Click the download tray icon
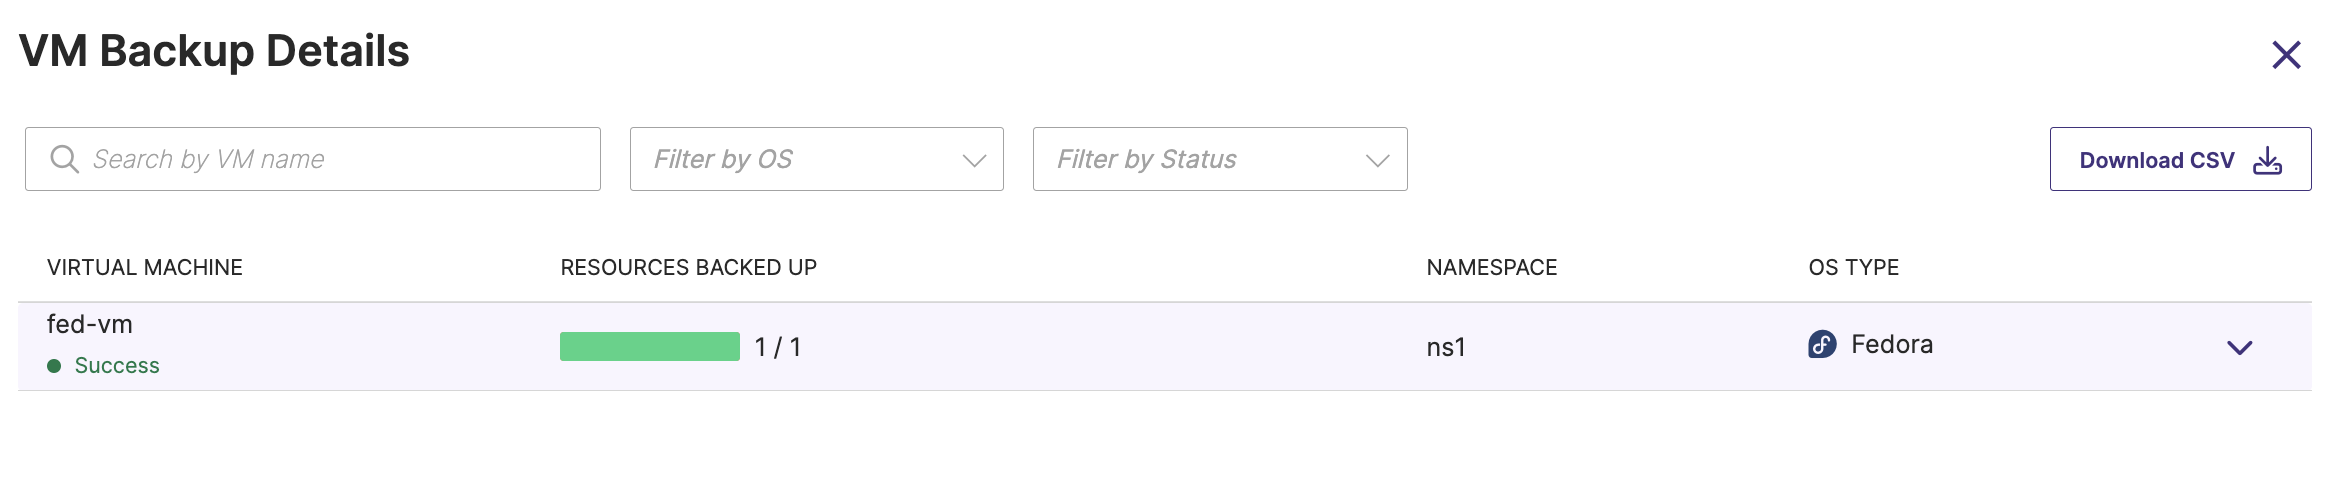2334x488 pixels. pos(2267,160)
